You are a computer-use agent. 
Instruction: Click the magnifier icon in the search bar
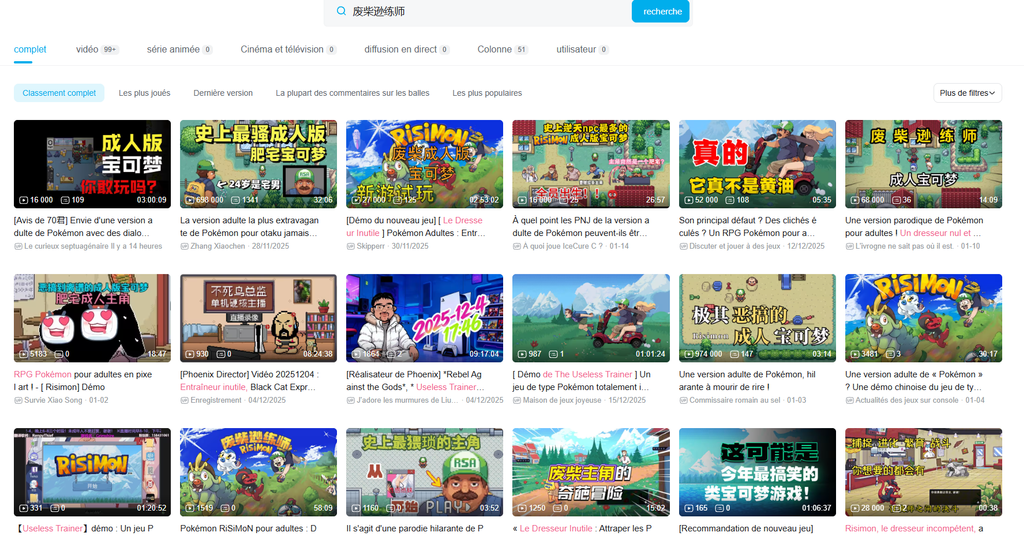pyautogui.click(x=341, y=12)
